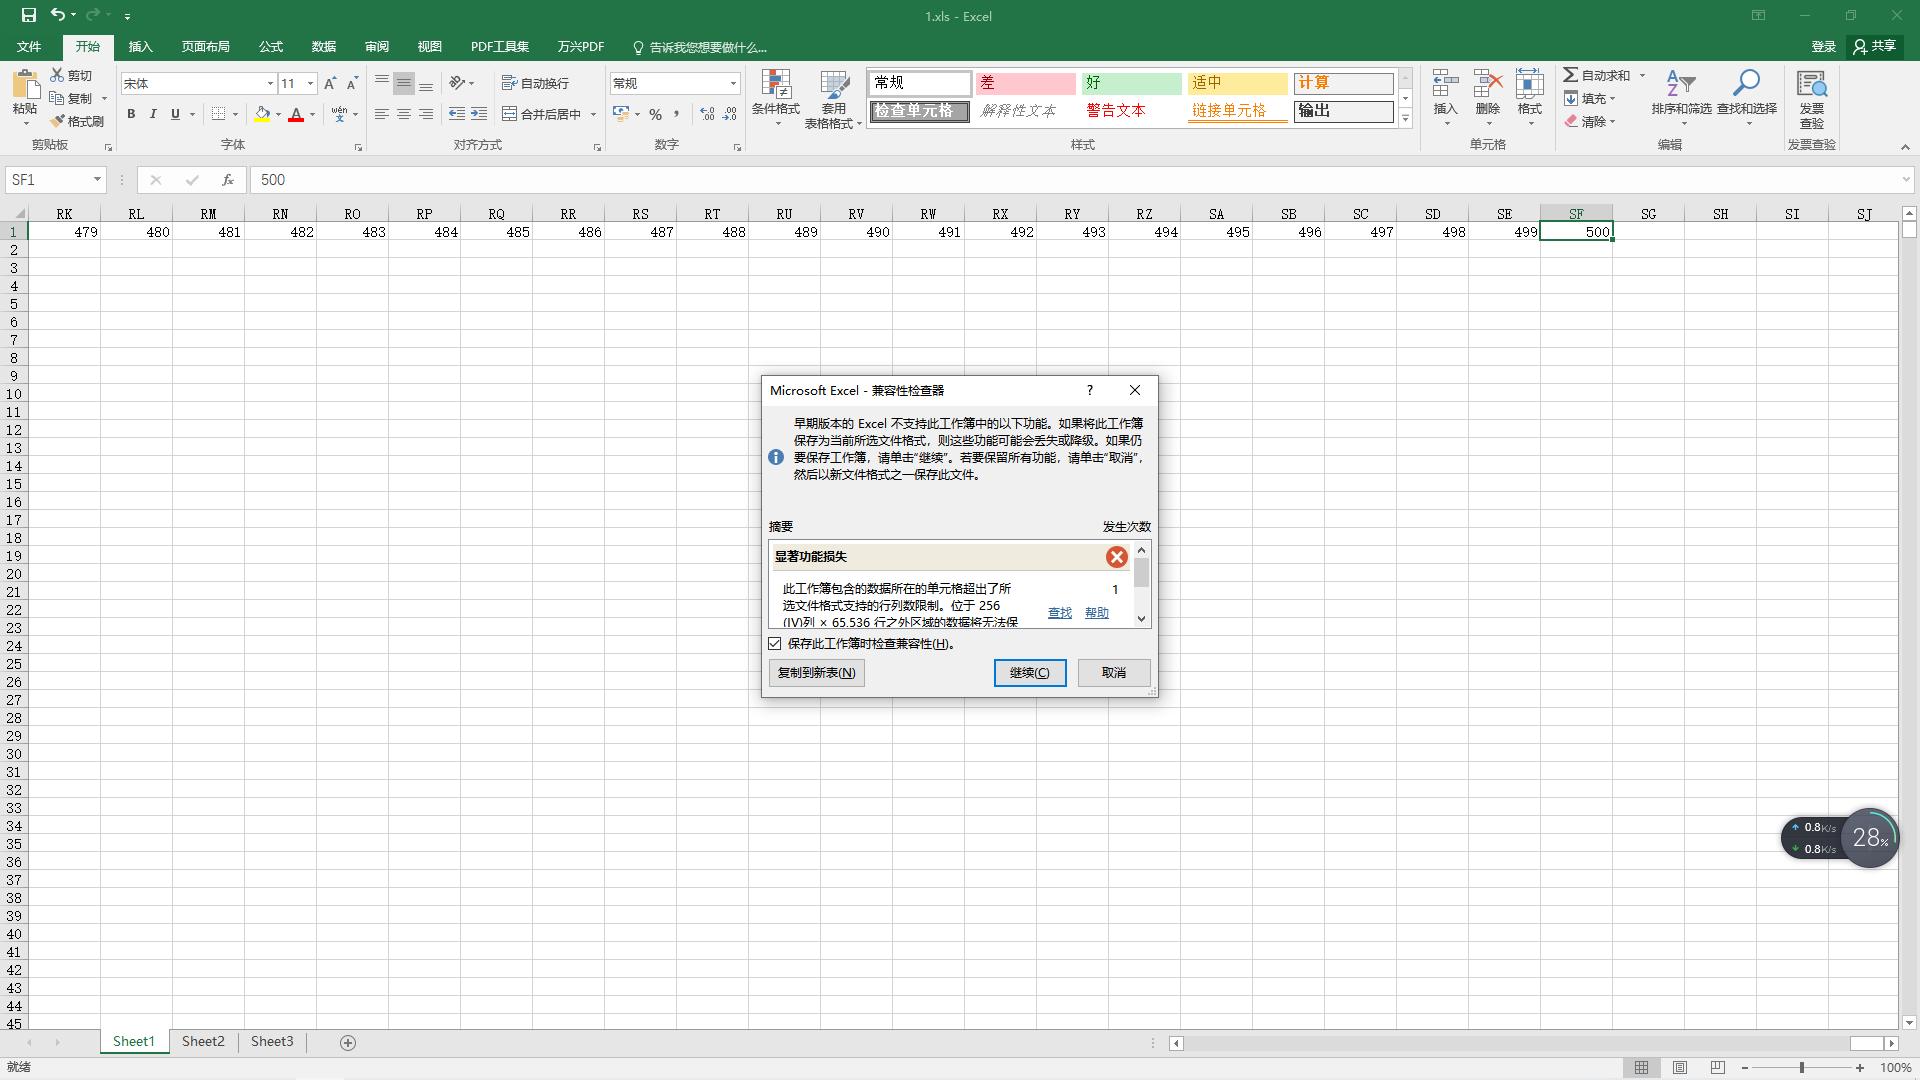Toggle bold formatting button
This screenshot has width=1920, height=1080.
[131, 114]
